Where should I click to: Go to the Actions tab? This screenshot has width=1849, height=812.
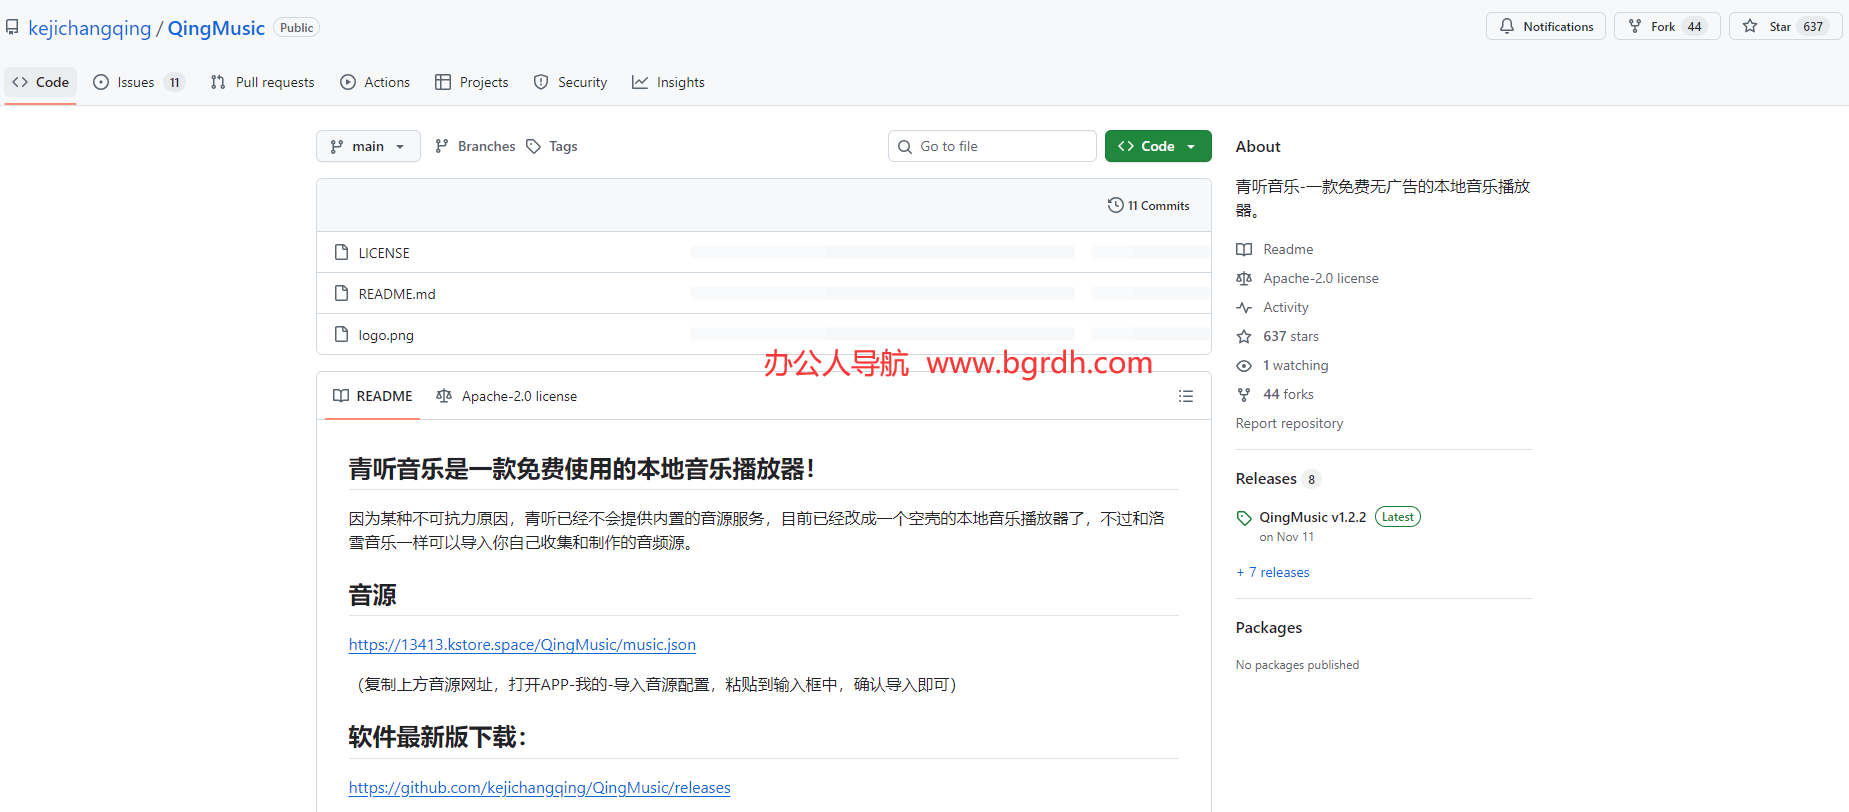(x=375, y=82)
